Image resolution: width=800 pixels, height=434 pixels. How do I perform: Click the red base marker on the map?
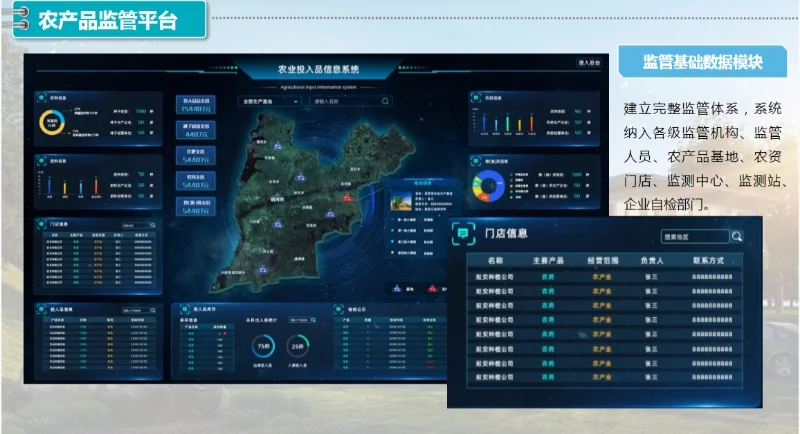tap(347, 197)
